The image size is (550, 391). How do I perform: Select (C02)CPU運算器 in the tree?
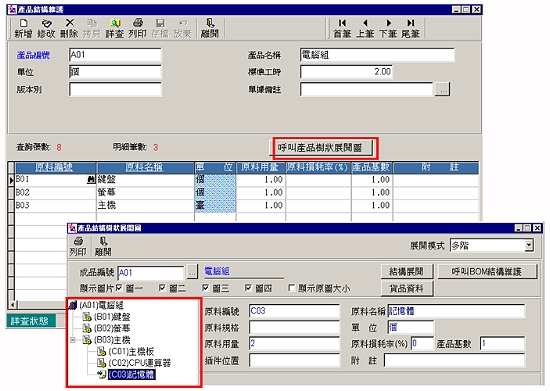[x=139, y=363]
